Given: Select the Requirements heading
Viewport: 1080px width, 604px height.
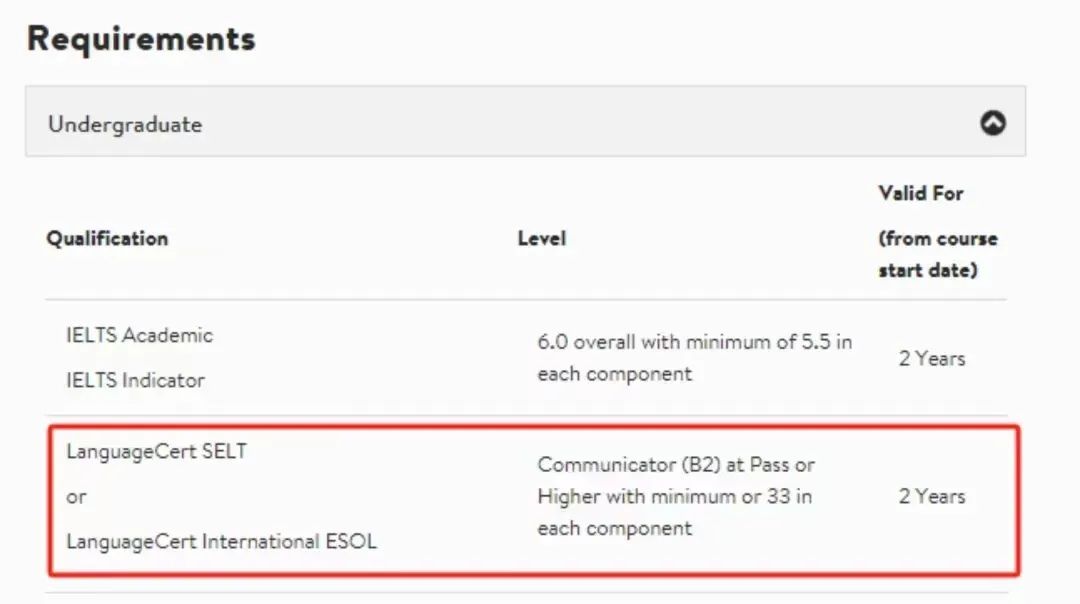Looking at the screenshot, I should 141,39.
